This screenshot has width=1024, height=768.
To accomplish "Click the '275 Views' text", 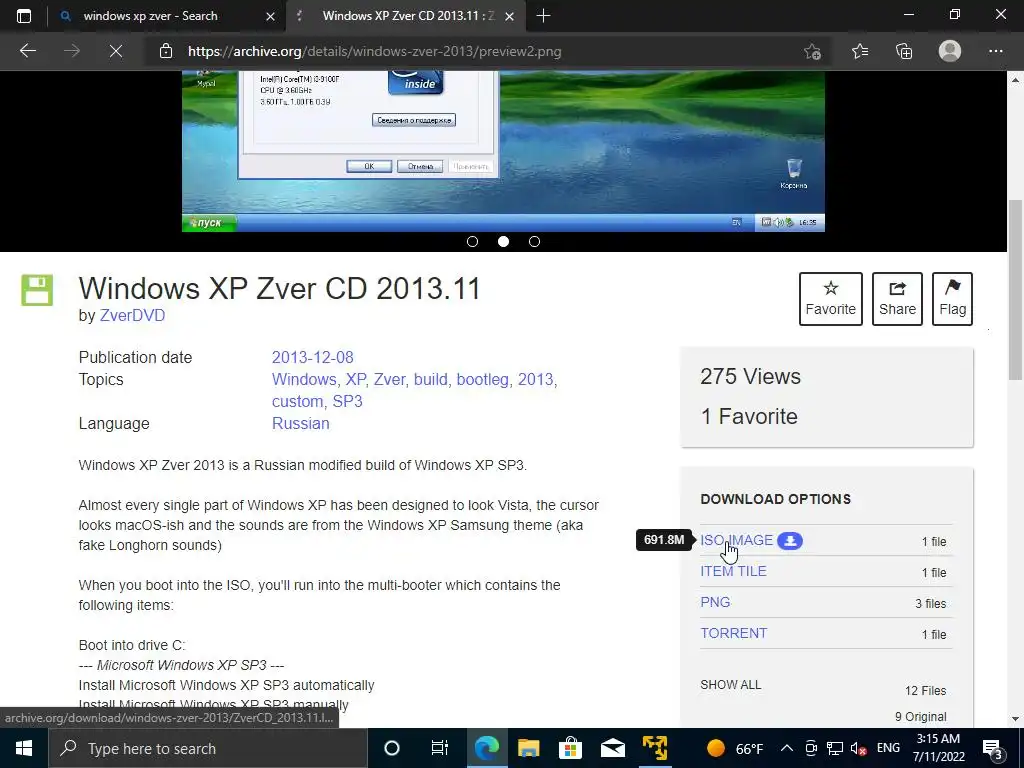I will point(750,376).
